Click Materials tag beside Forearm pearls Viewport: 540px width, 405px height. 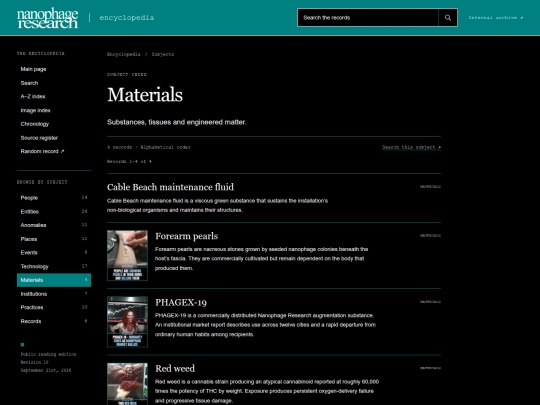tap(430, 236)
